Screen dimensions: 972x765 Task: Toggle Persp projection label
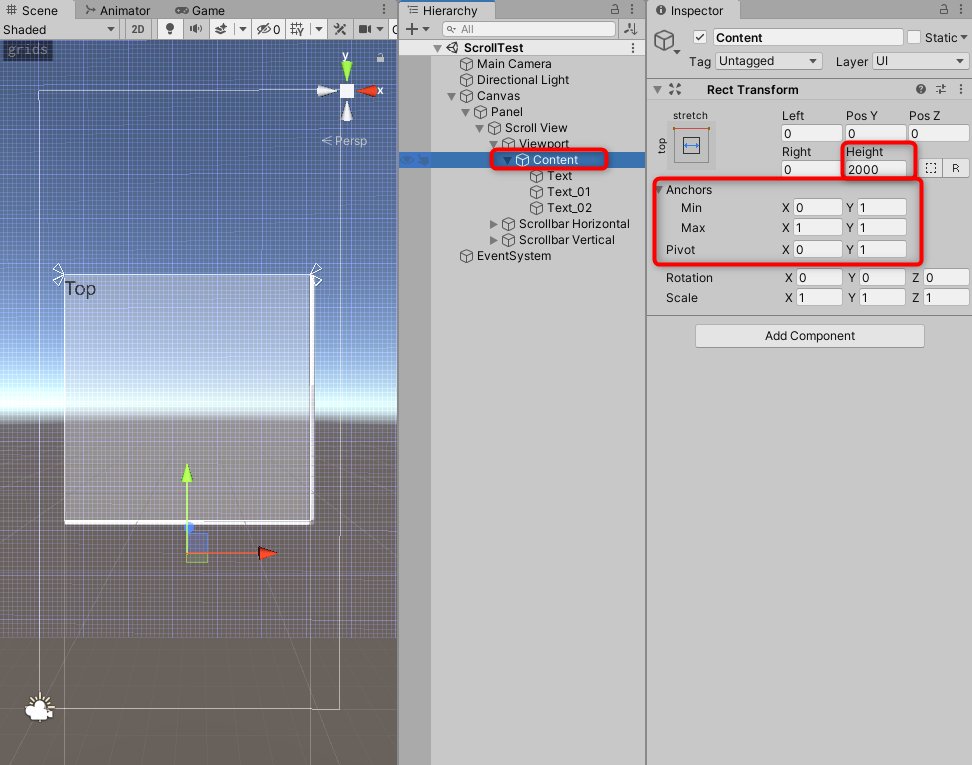click(x=345, y=141)
